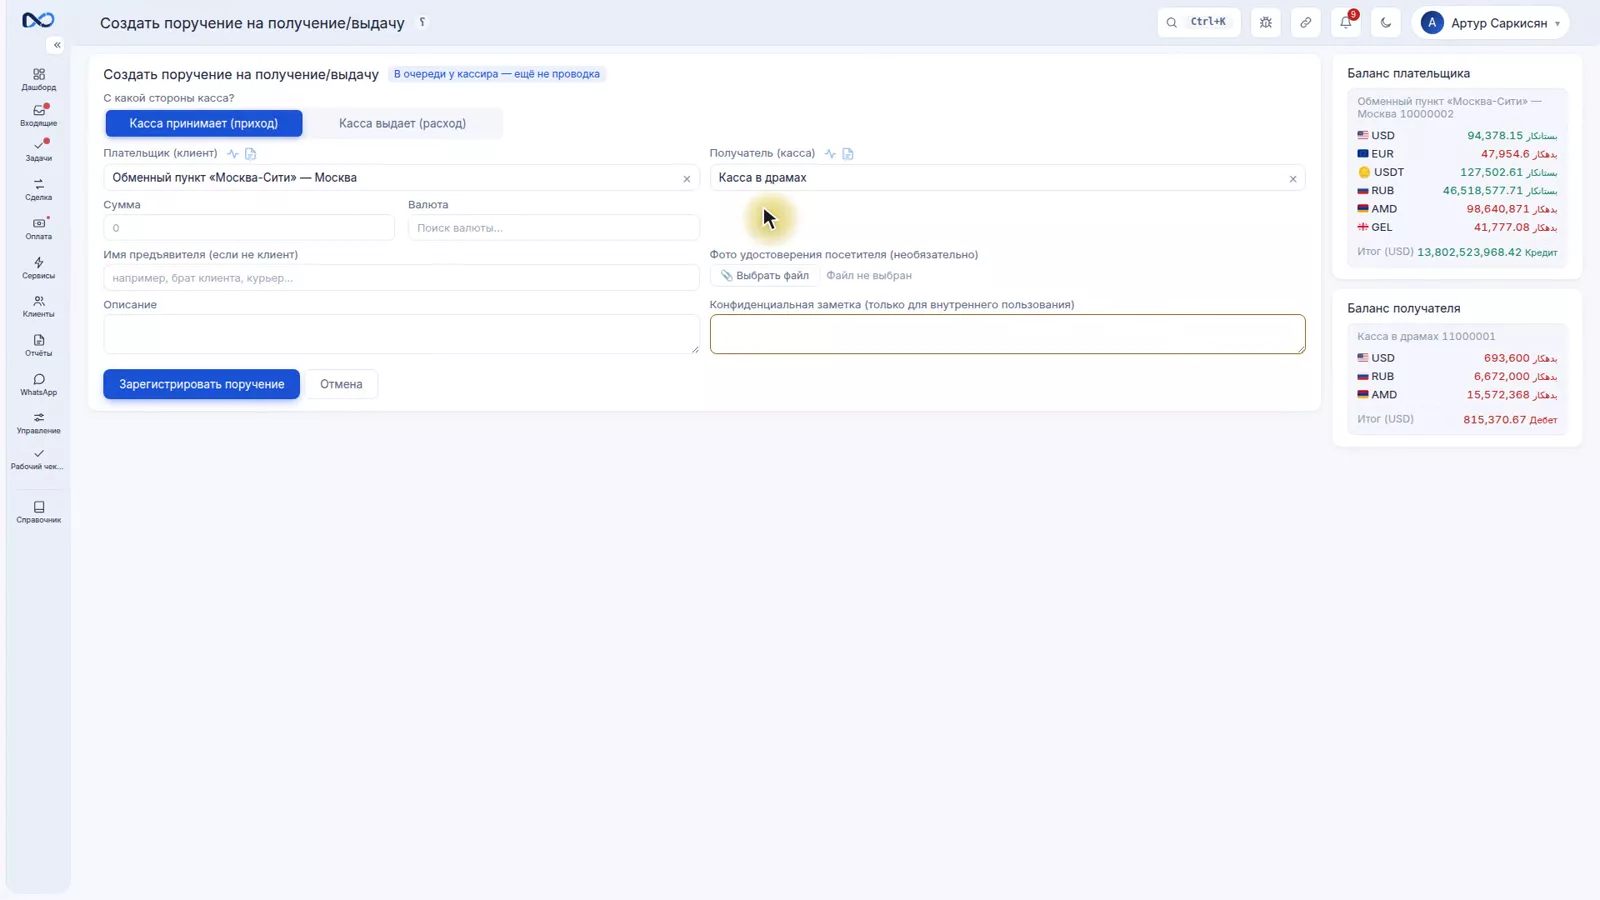Open Рабочий чек-лист in the sidebar
Image resolution: width=1600 pixels, height=900 pixels.
tap(39, 459)
